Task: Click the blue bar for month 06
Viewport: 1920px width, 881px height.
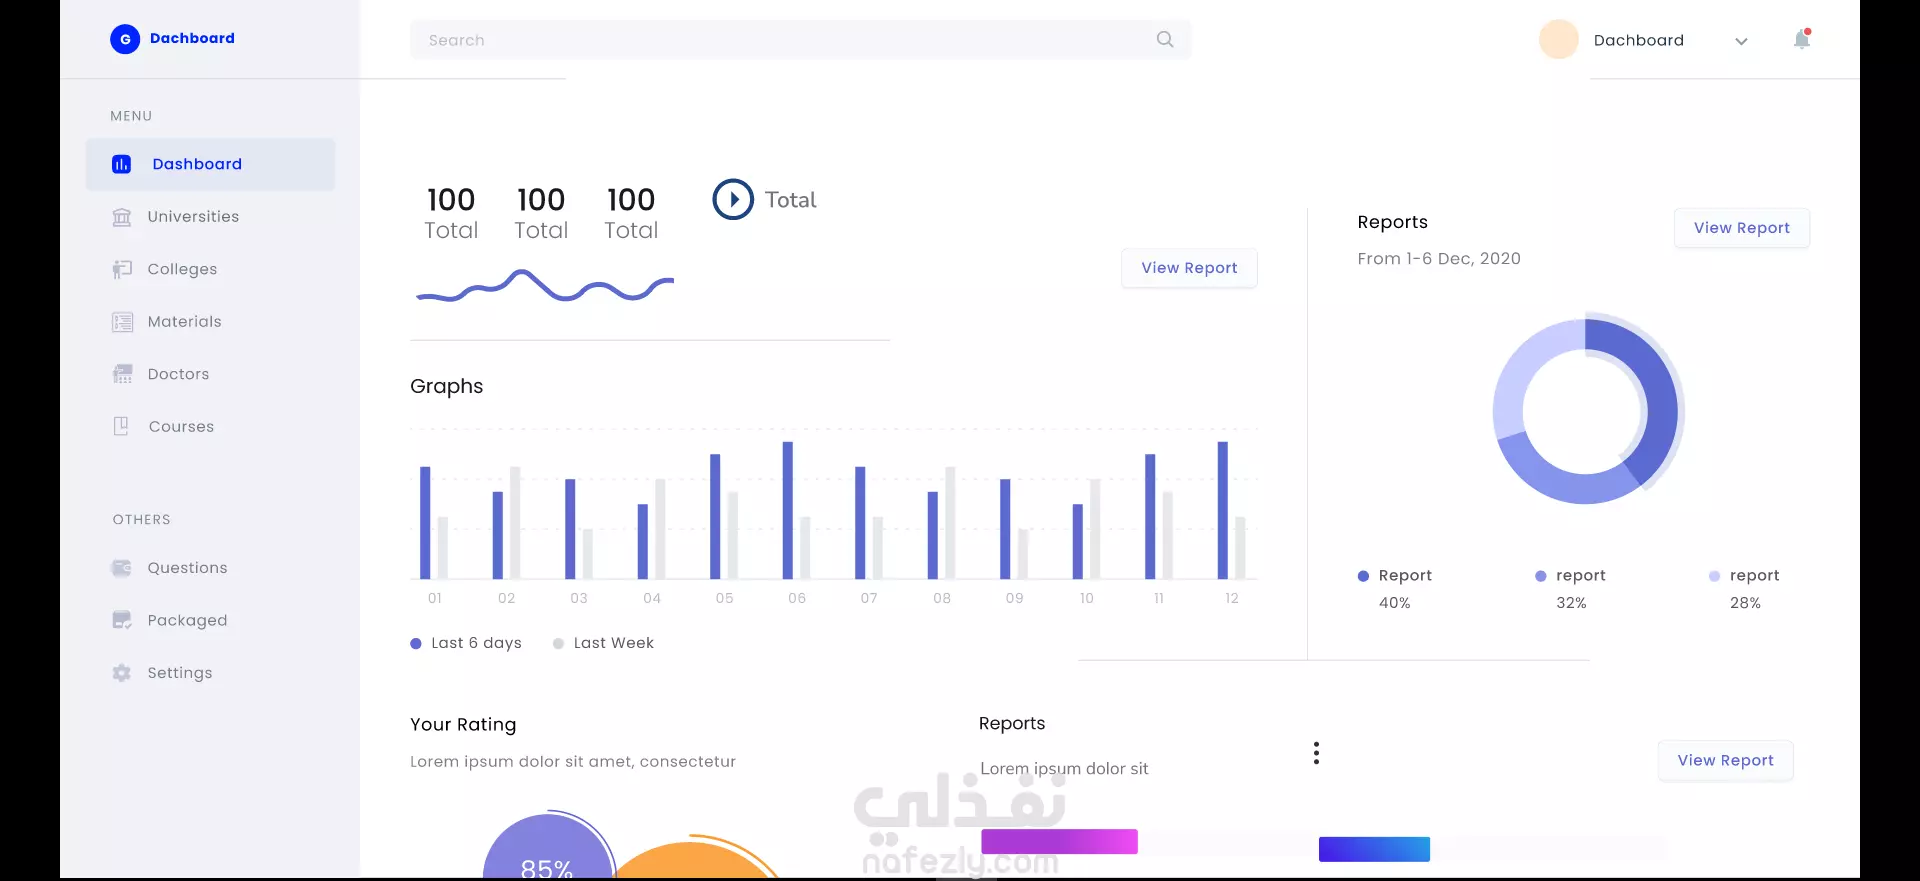Action: (788, 510)
